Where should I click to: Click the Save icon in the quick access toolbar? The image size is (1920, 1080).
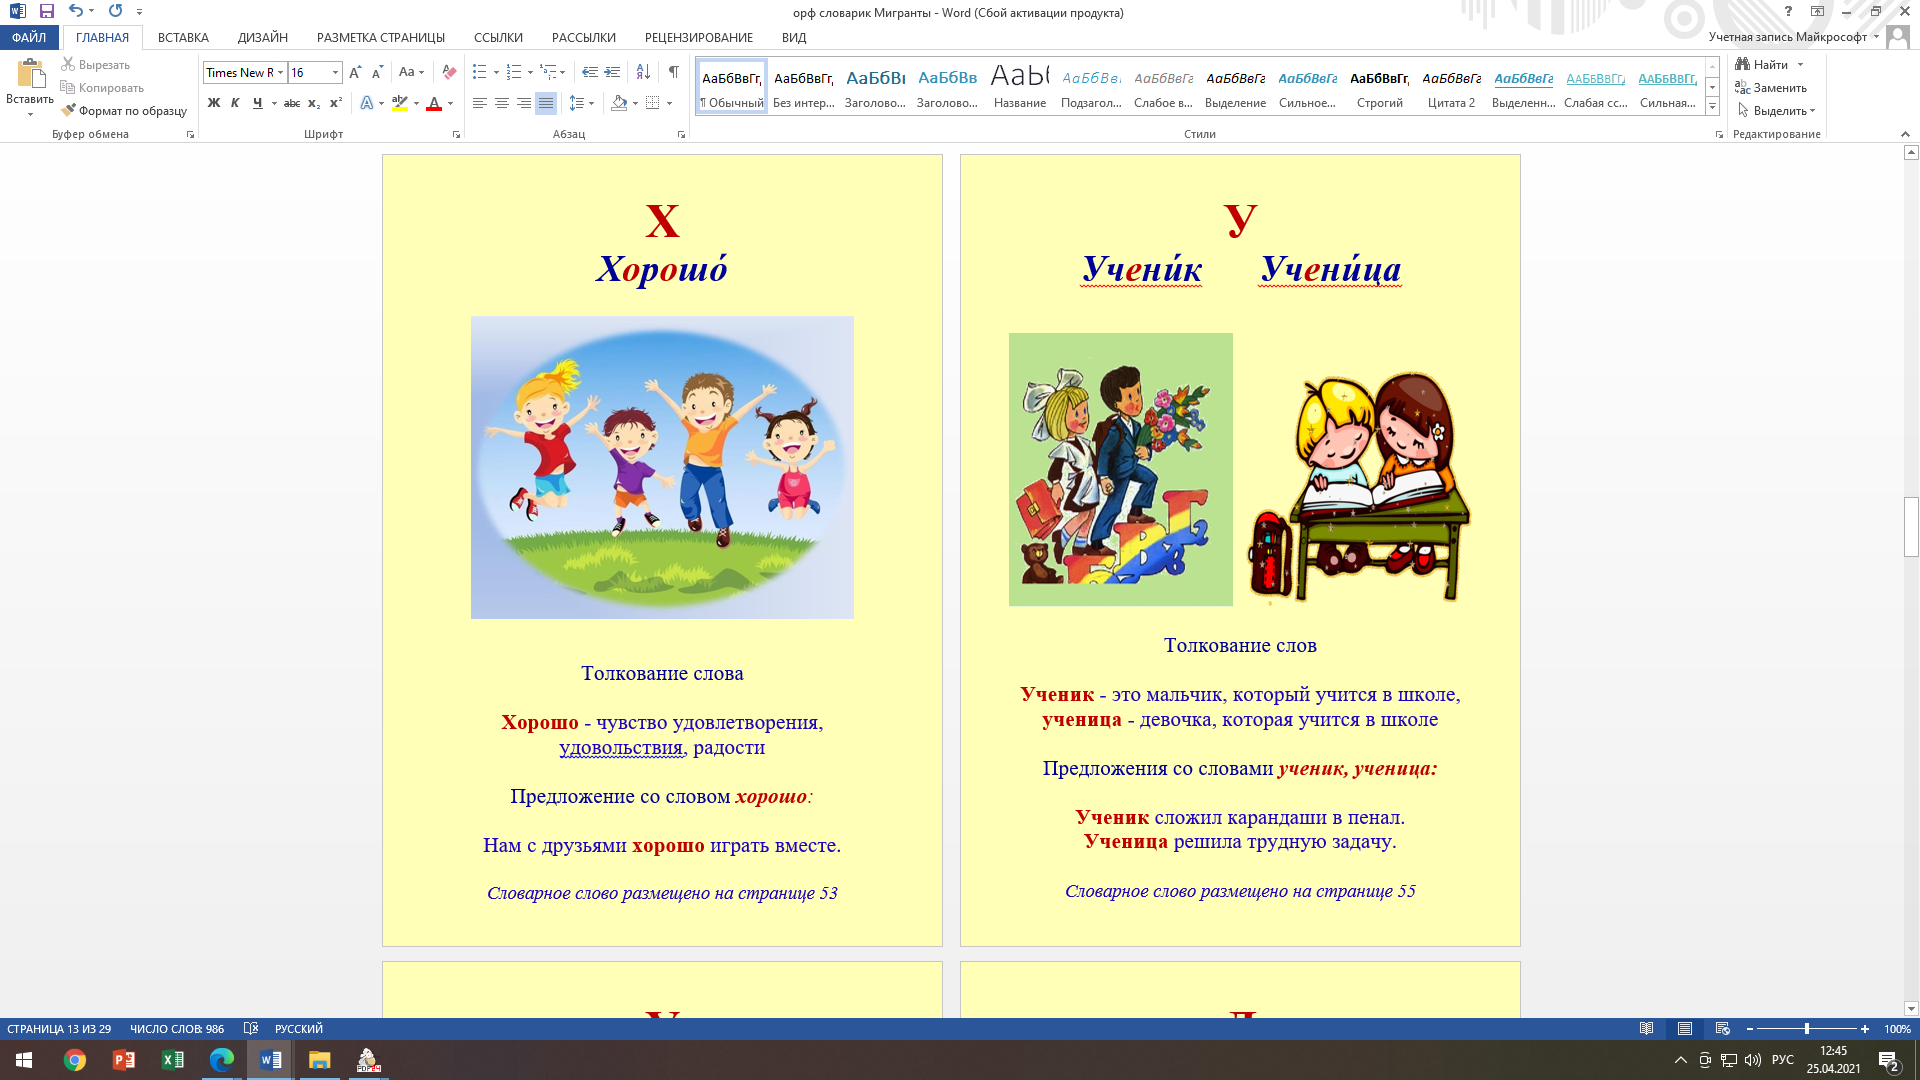[47, 11]
